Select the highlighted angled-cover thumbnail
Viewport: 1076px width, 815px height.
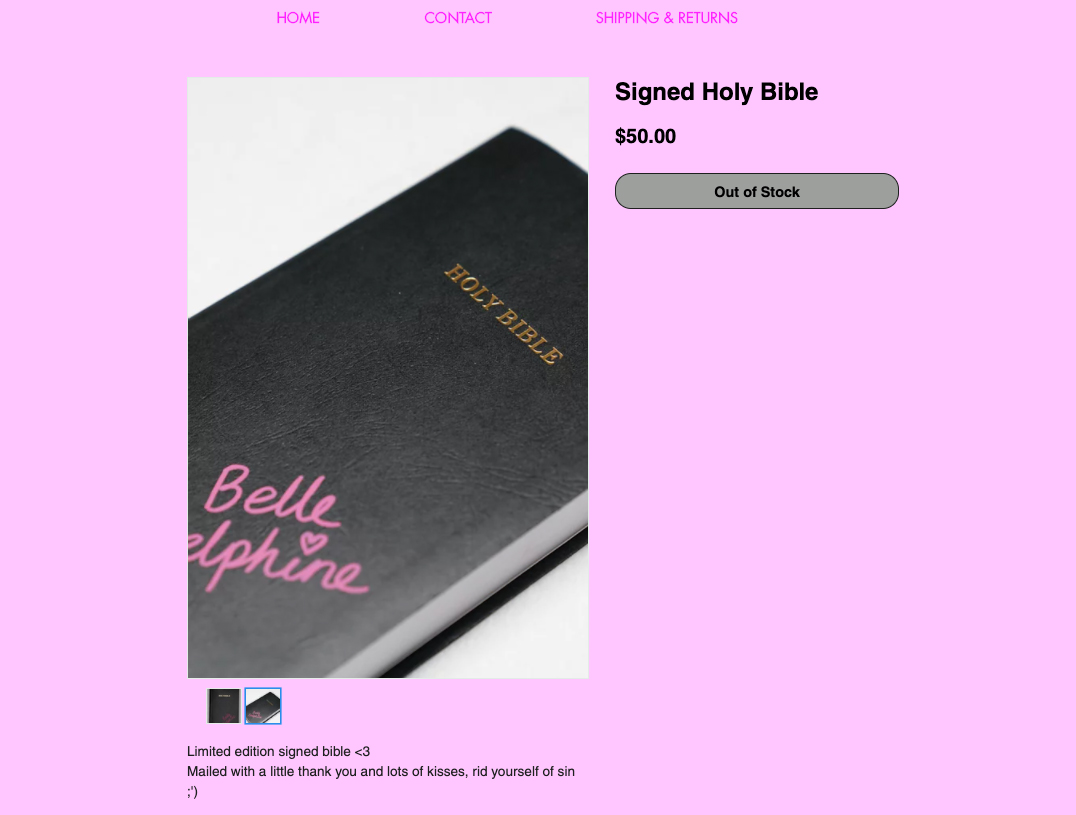263,706
